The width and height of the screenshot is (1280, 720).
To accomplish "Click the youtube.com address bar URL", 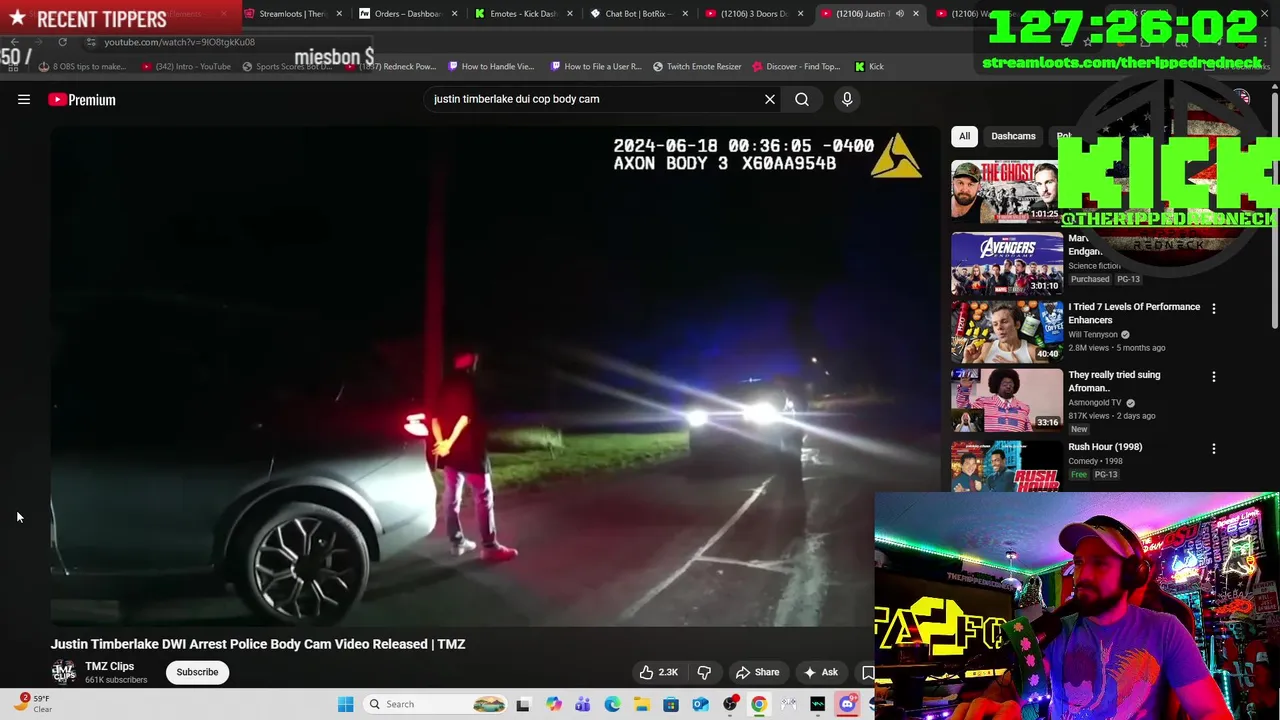I will point(179,42).
